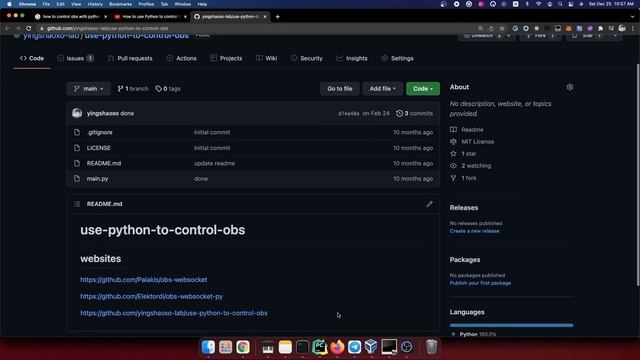Open the README table of contents icon

point(77,204)
